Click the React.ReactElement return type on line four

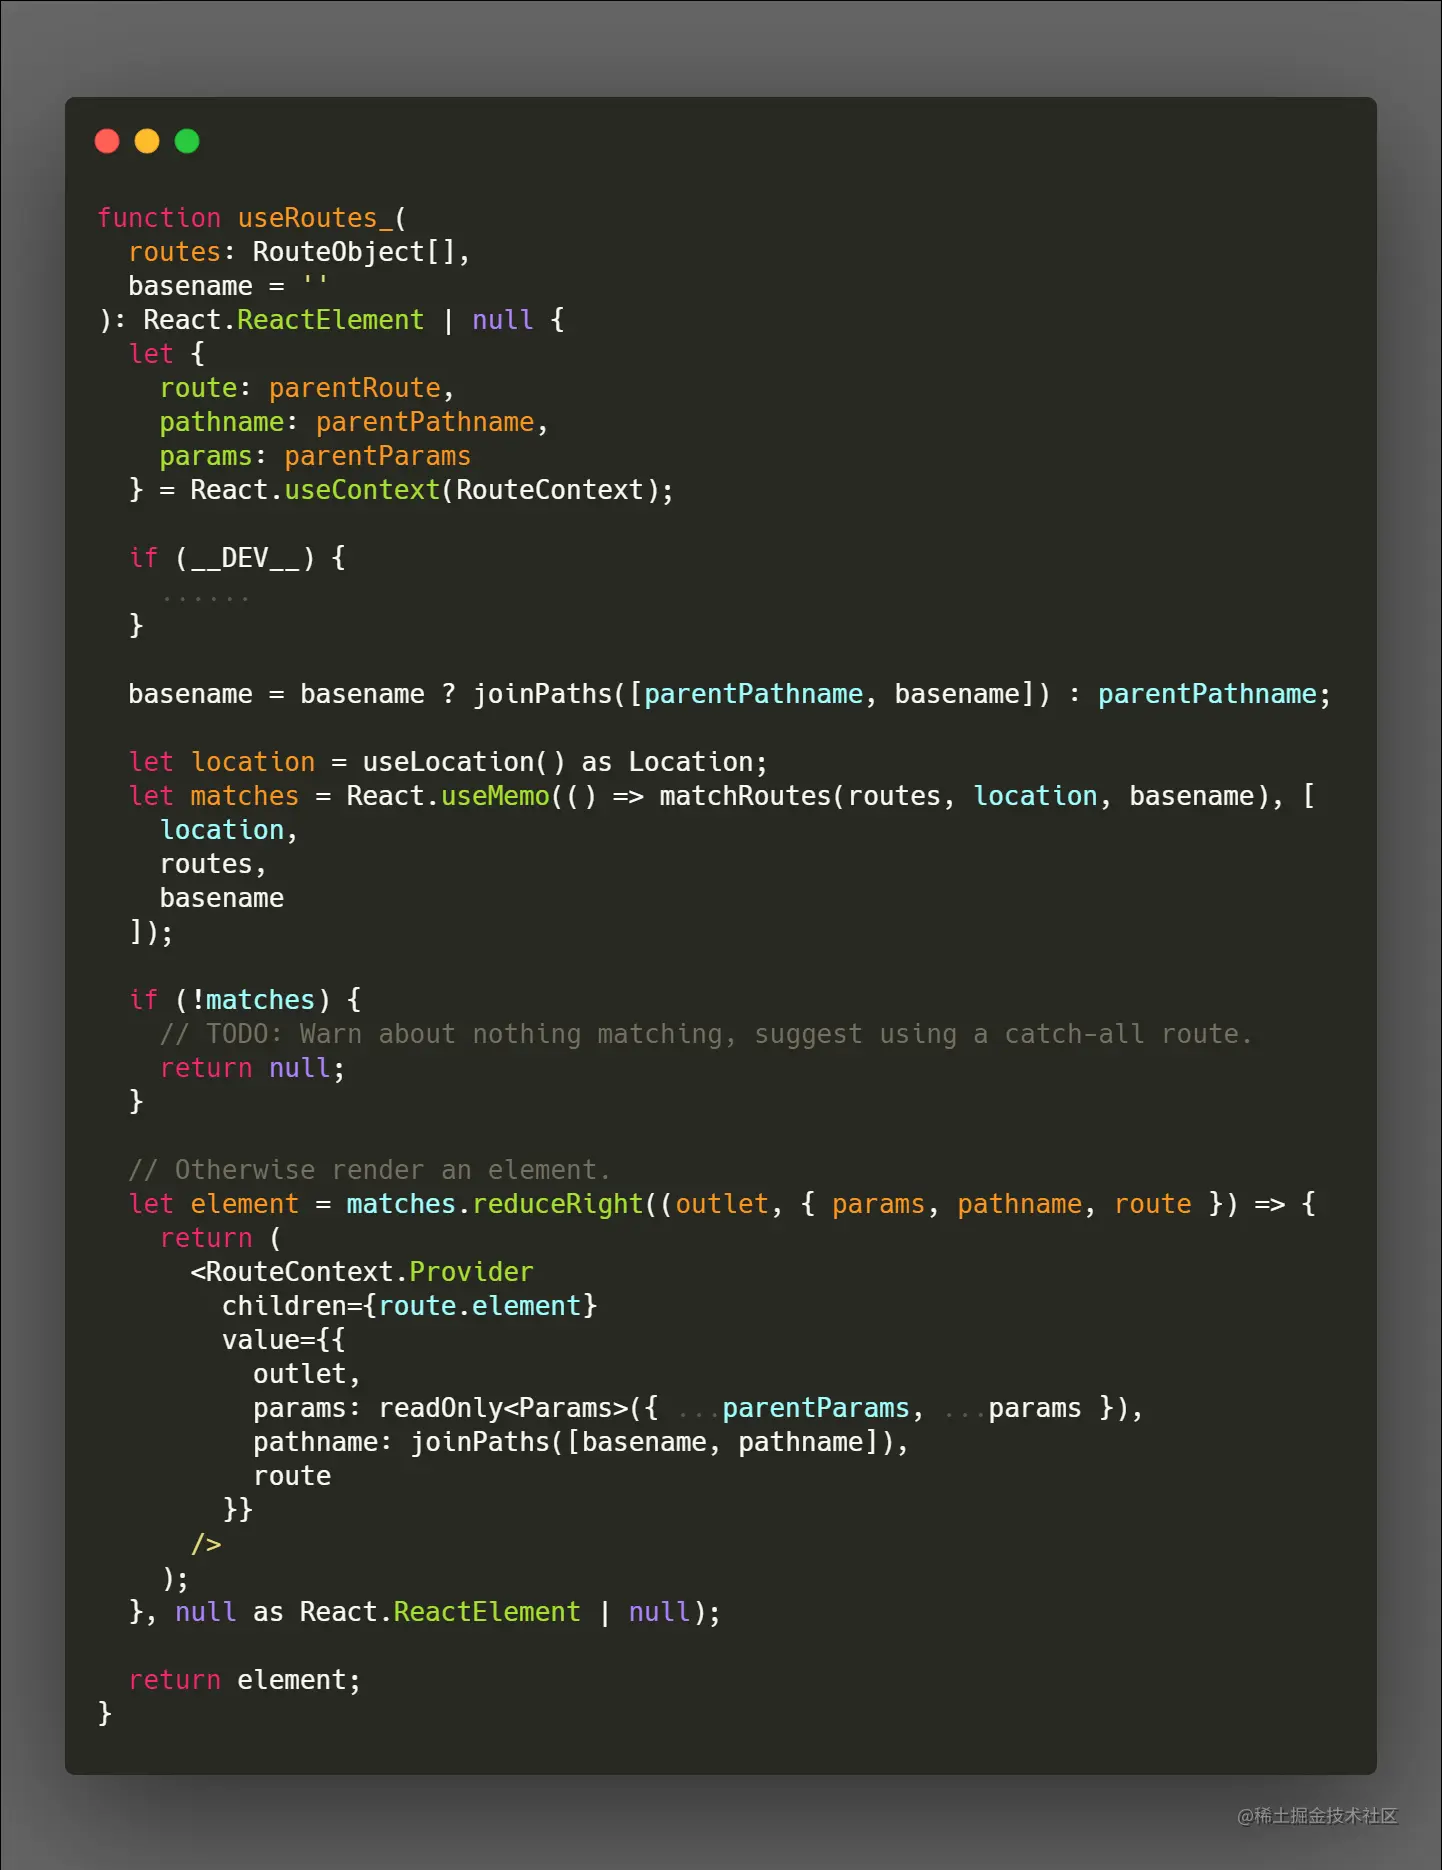click(x=284, y=320)
